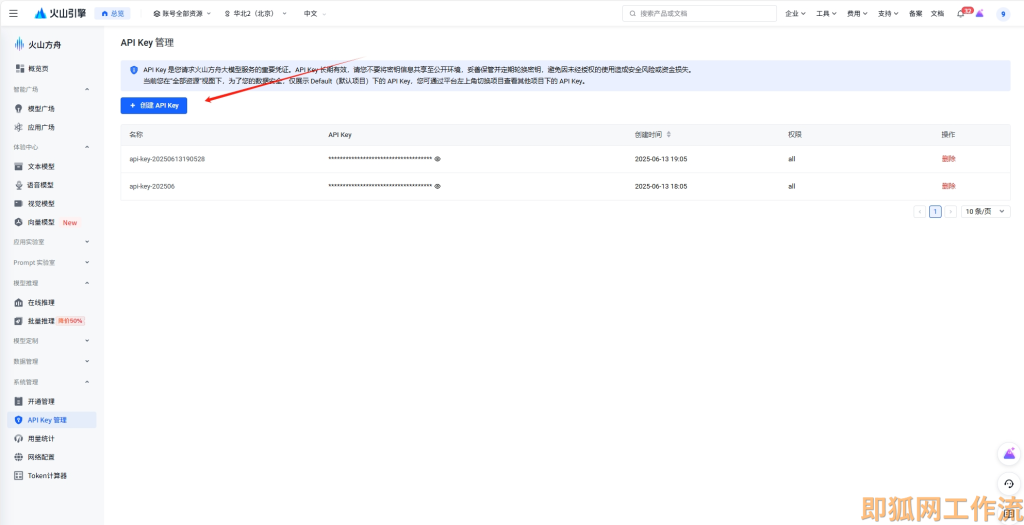1024x525 pixels.
Task: Open the 企业 menu
Action: coord(795,13)
